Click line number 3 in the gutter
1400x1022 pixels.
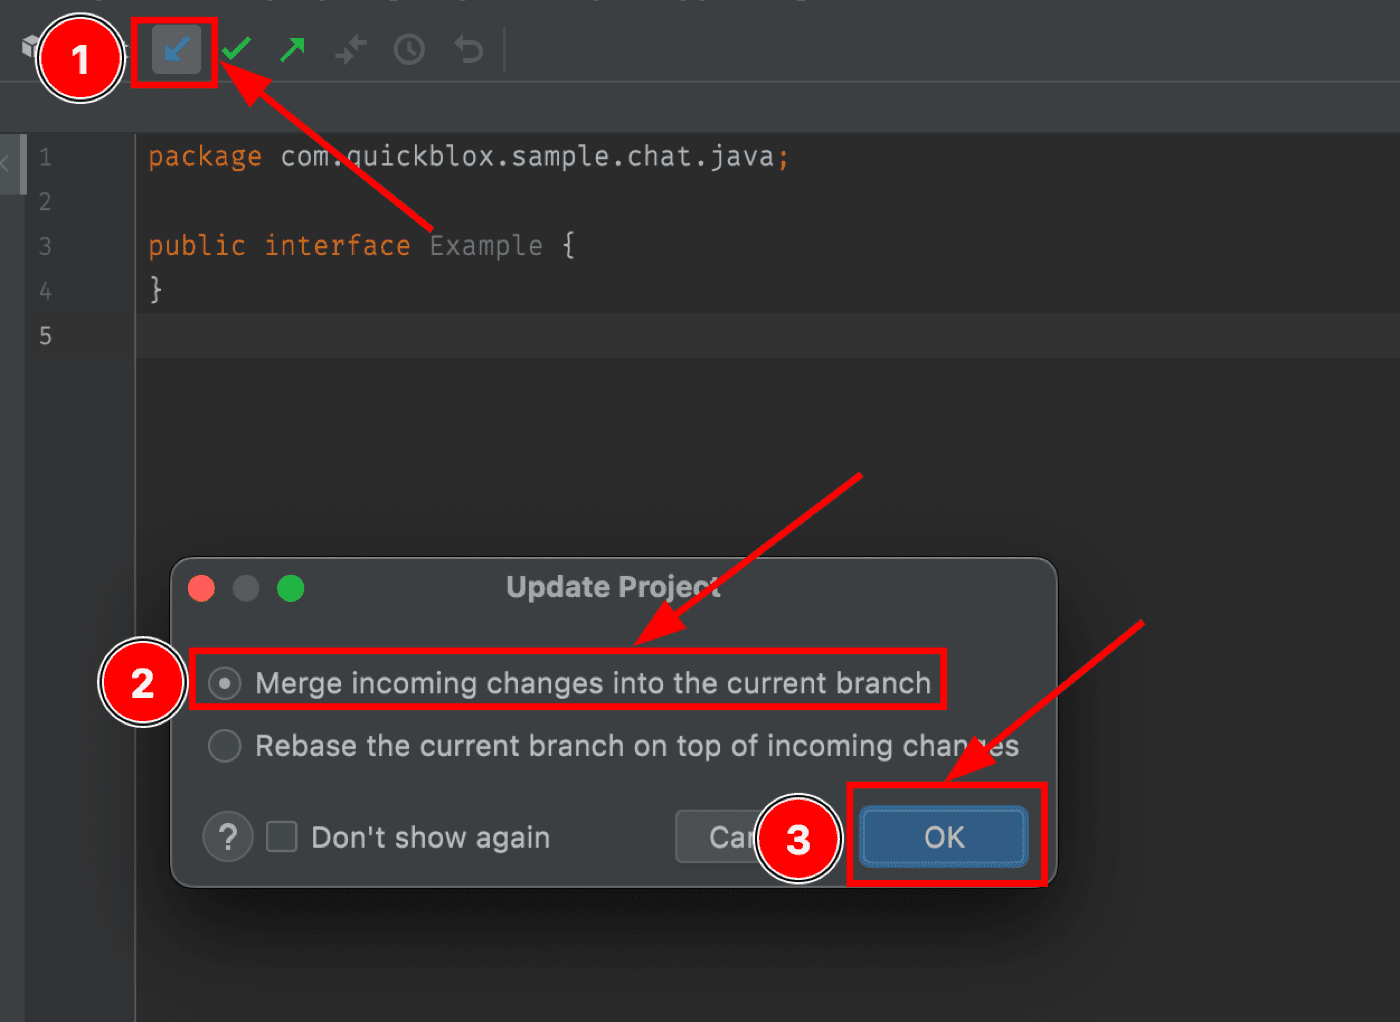tap(45, 246)
